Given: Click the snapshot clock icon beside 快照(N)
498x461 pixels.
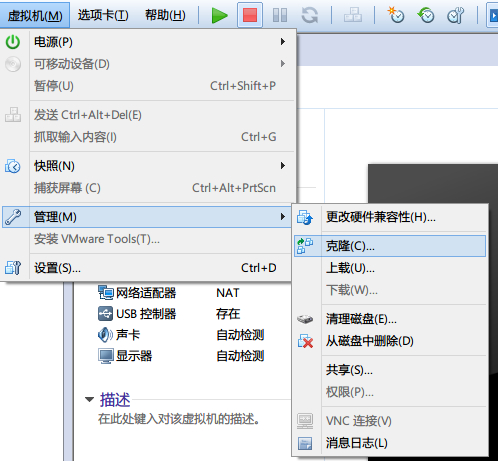Looking at the screenshot, I should (x=13, y=166).
